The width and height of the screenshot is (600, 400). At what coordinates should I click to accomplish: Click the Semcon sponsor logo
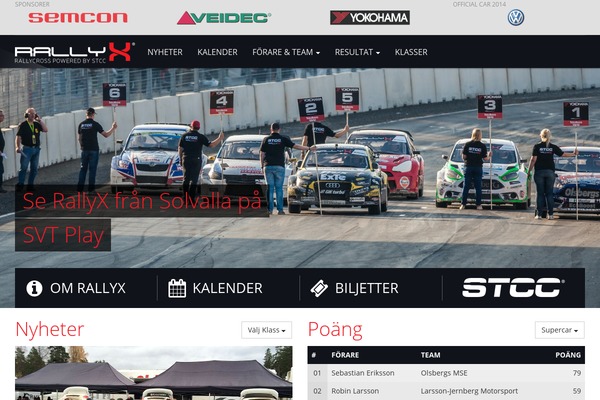tap(78, 18)
